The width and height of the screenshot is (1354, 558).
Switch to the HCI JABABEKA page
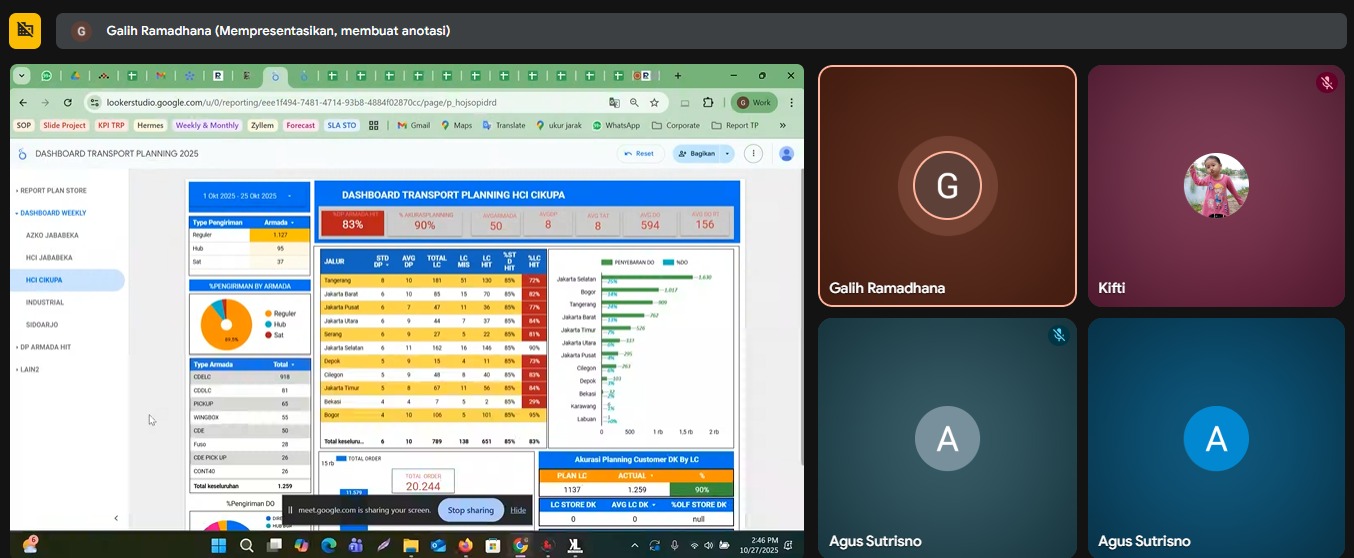click(x=49, y=257)
